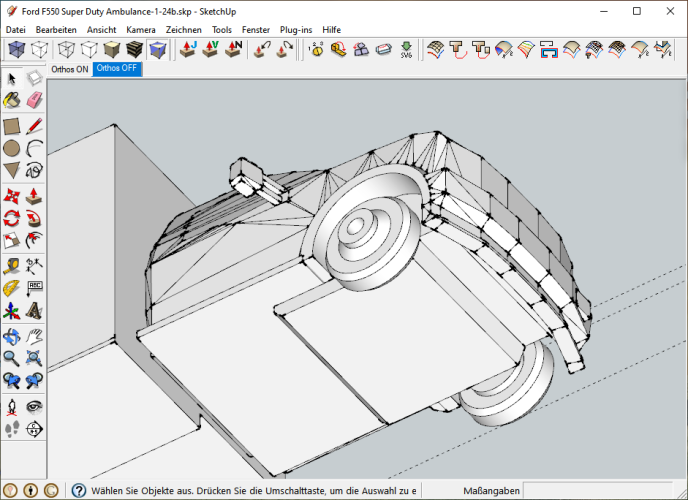Viewport: 688px width, 500px height.
Task: Click the green SVG export icon
Action: 406,50
